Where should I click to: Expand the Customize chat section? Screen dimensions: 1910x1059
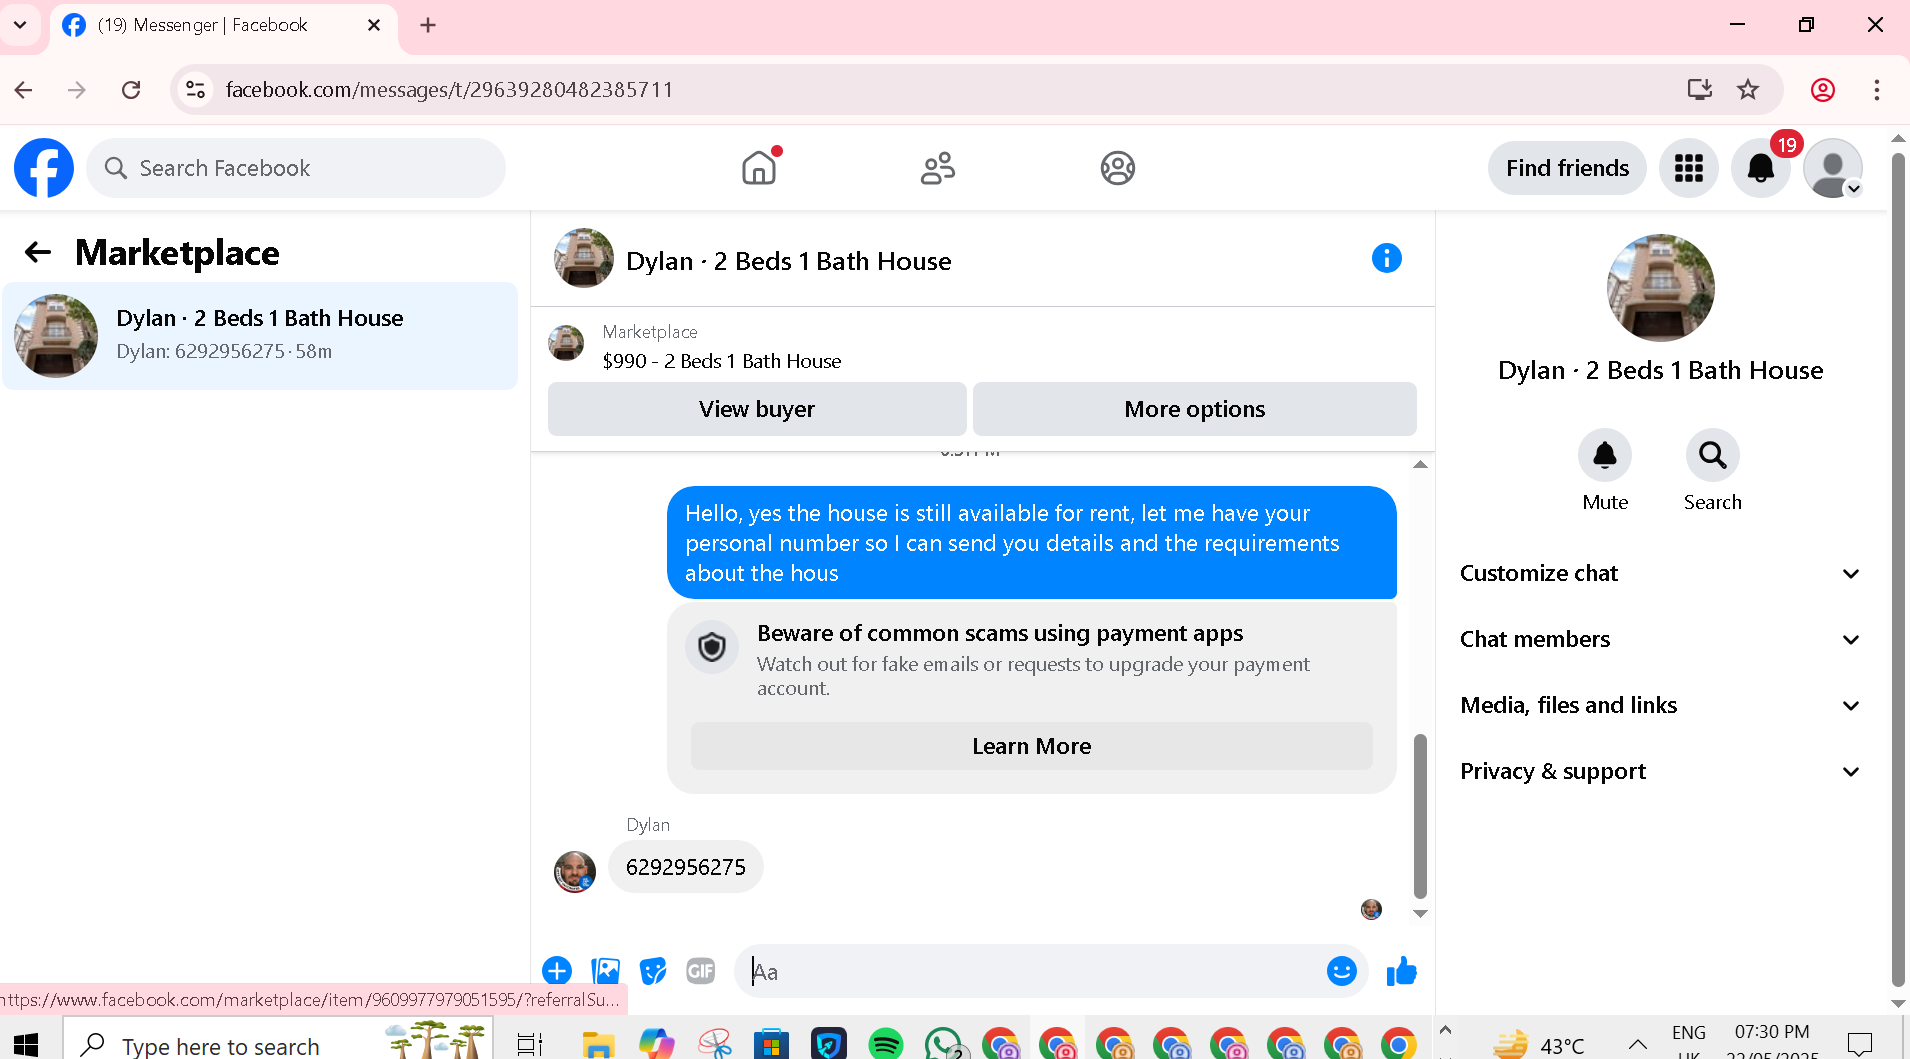coord(1661,573)
